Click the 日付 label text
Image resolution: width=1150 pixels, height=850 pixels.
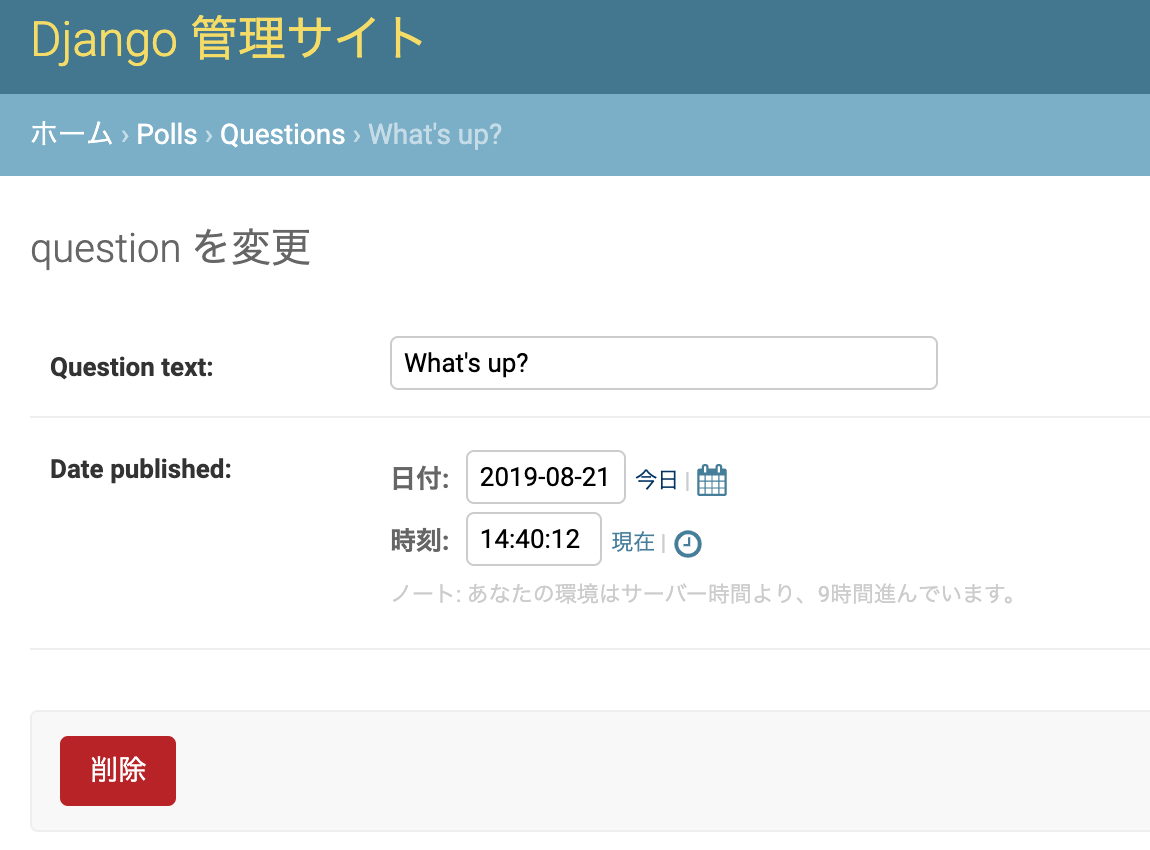[419, 478]
